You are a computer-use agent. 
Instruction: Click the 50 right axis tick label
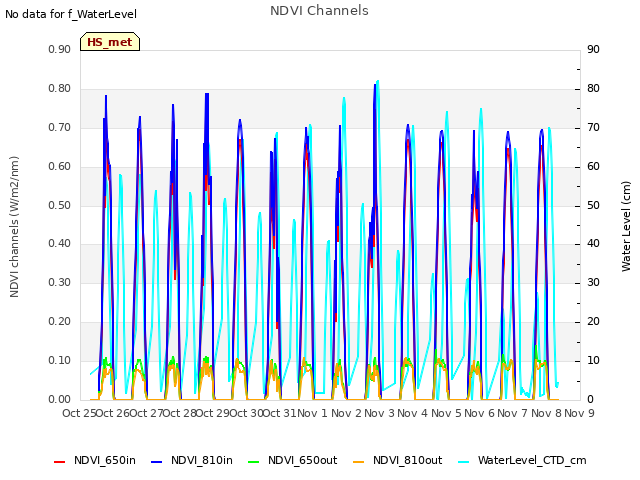point(593,205)
